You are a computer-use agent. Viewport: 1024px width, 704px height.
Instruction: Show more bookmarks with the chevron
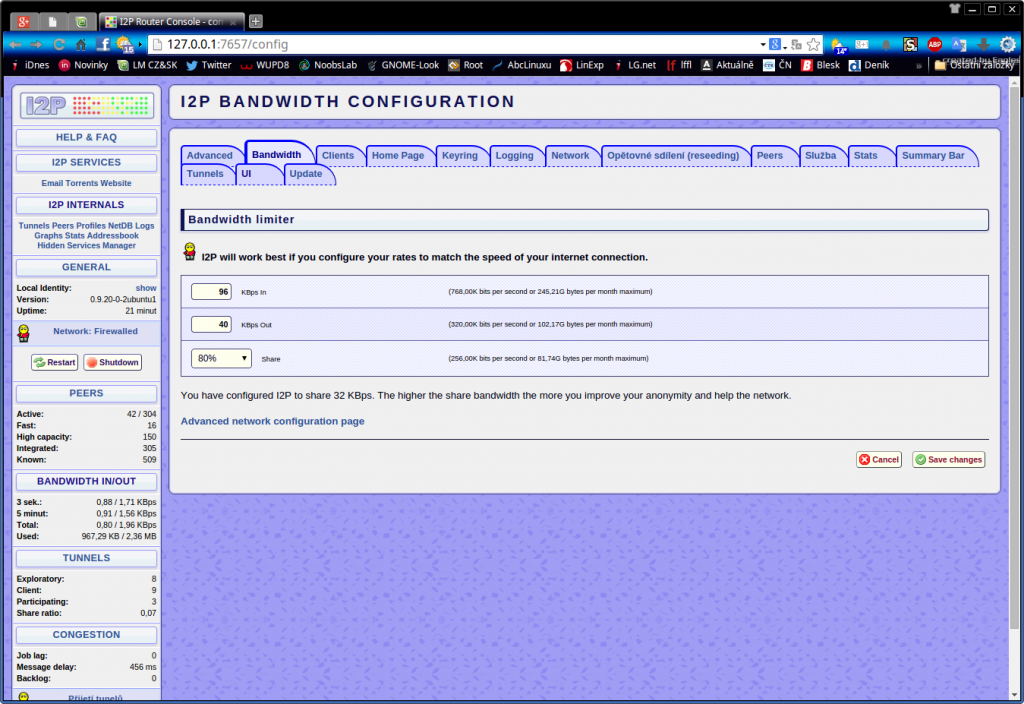point(919,65)
